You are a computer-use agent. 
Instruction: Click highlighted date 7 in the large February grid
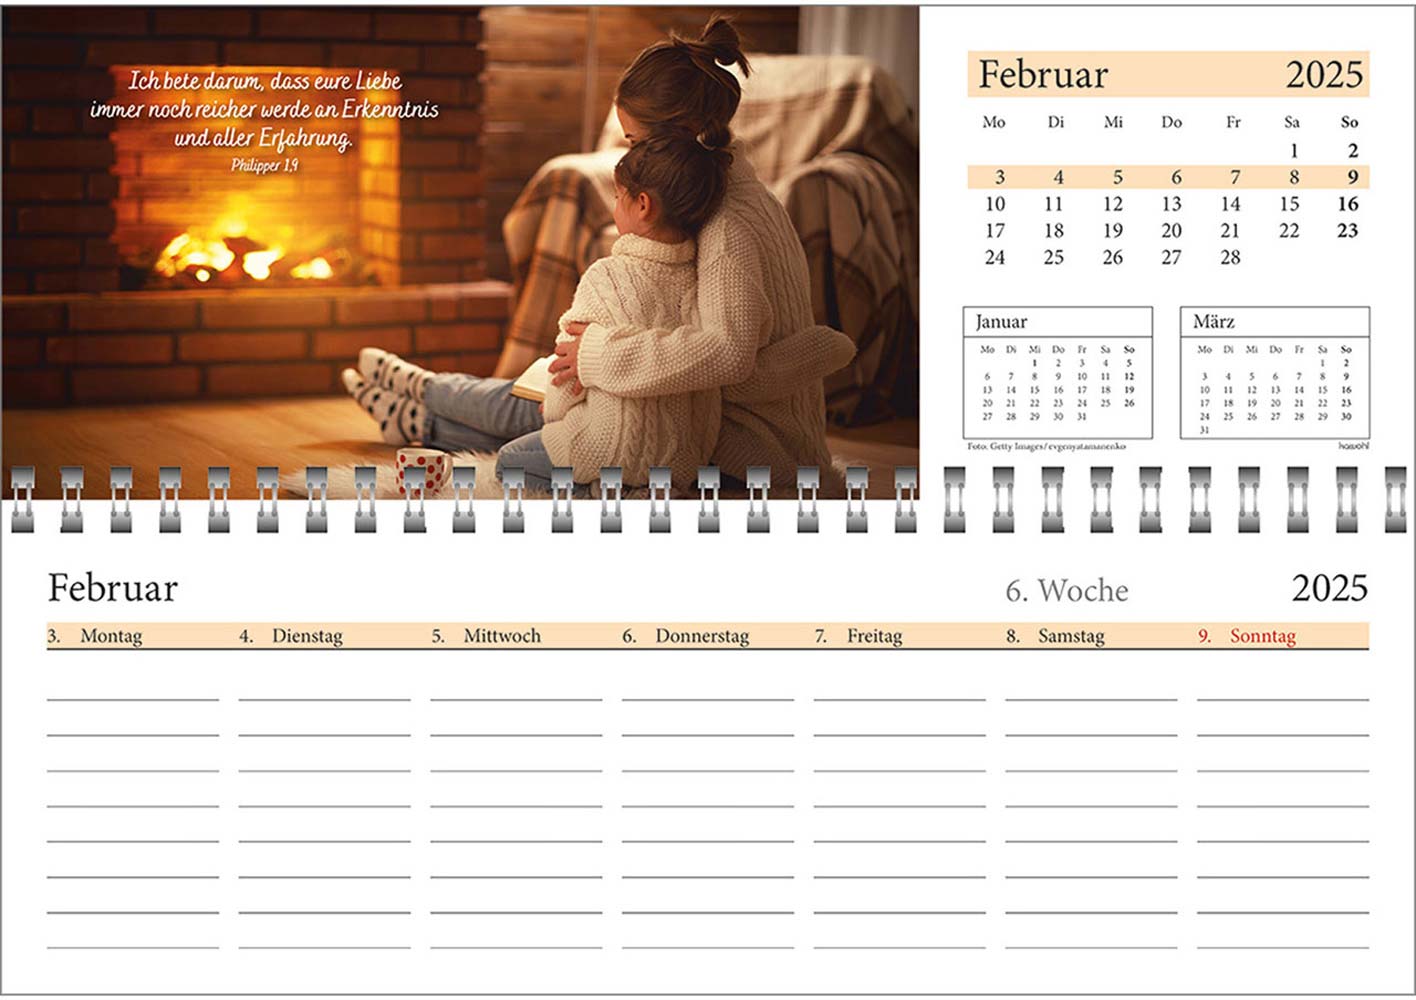(x=1235, y=177)
